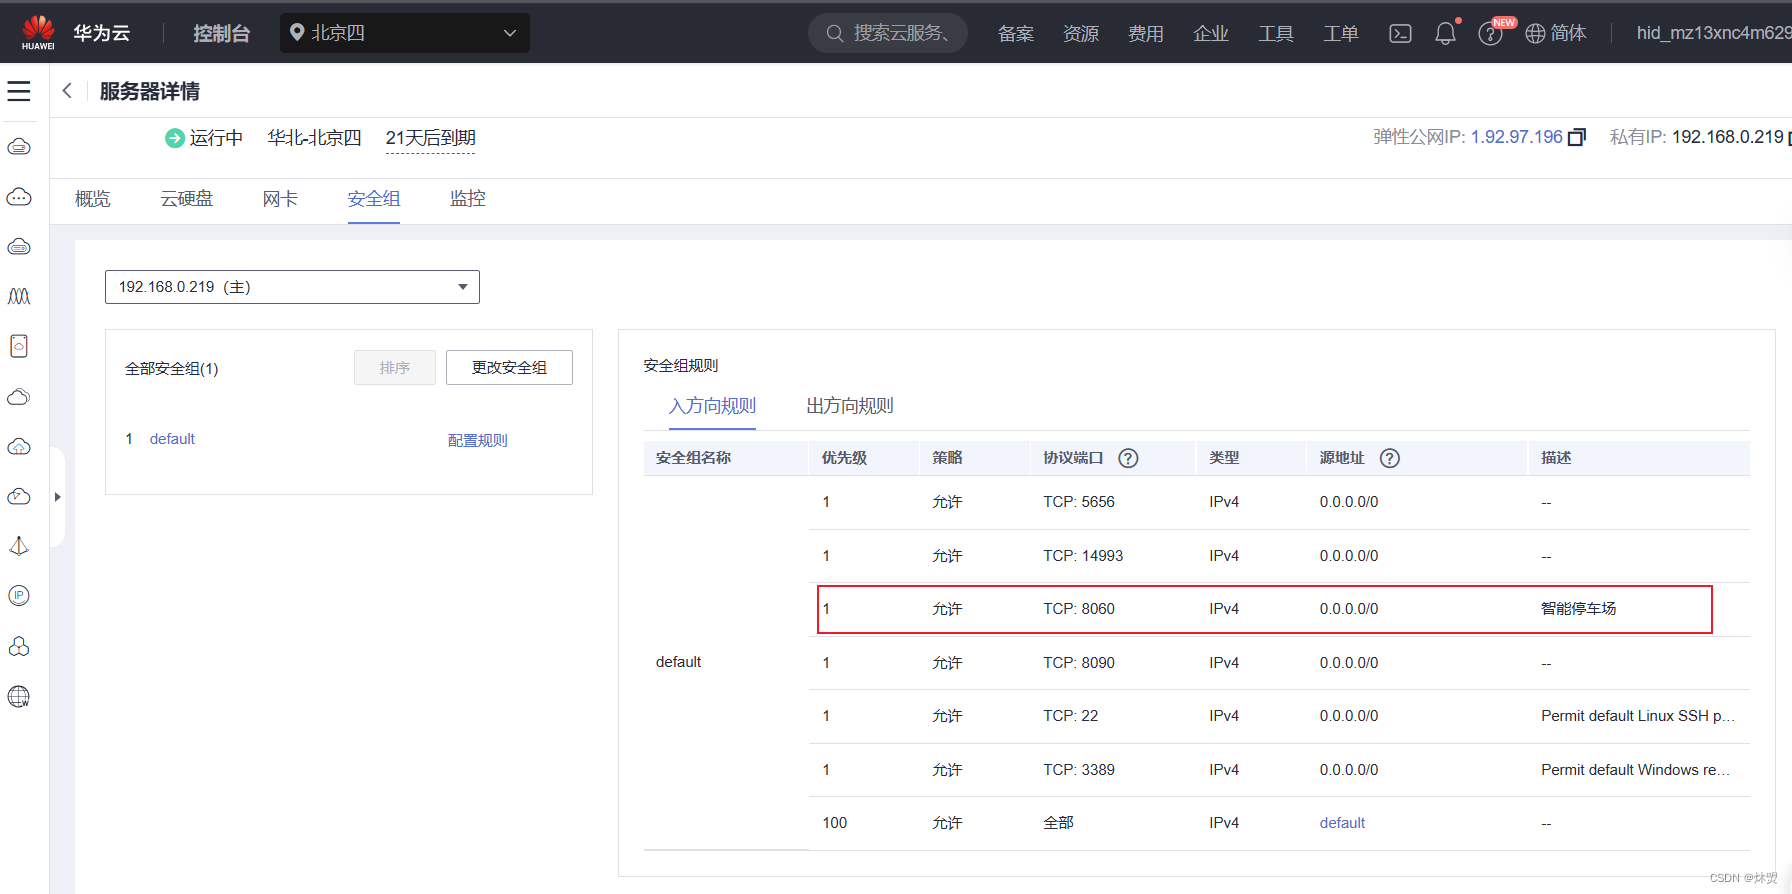Expand the collapsed sidebar arrow
The height and width of the screenshot is (894, 1792).
58,497
